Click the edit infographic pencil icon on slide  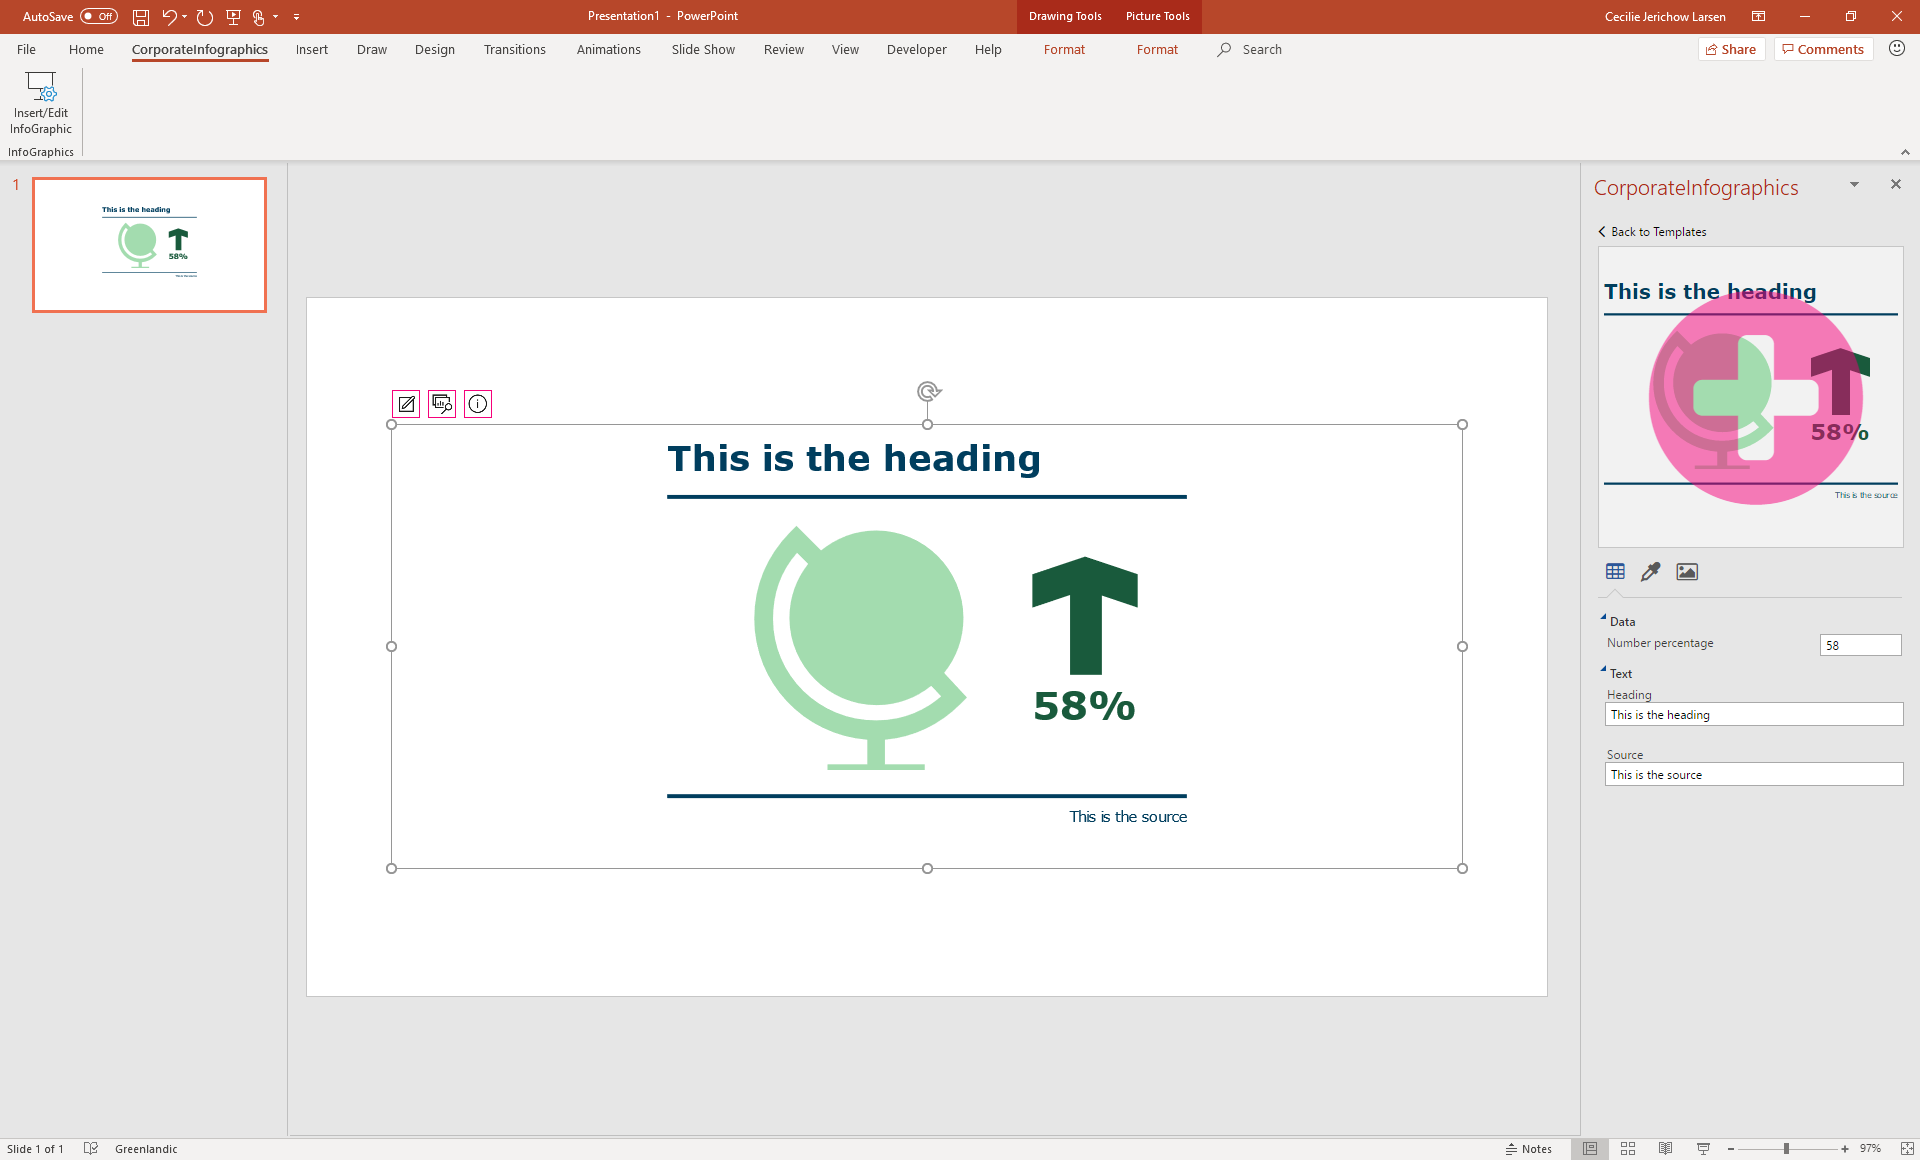coord(406,404)
